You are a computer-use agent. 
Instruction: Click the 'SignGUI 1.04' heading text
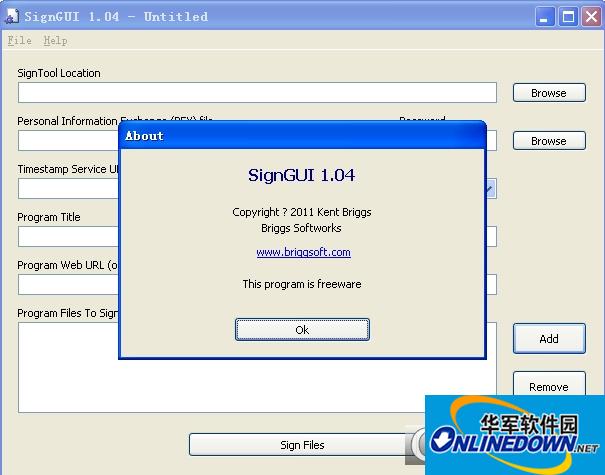[301, 175]
